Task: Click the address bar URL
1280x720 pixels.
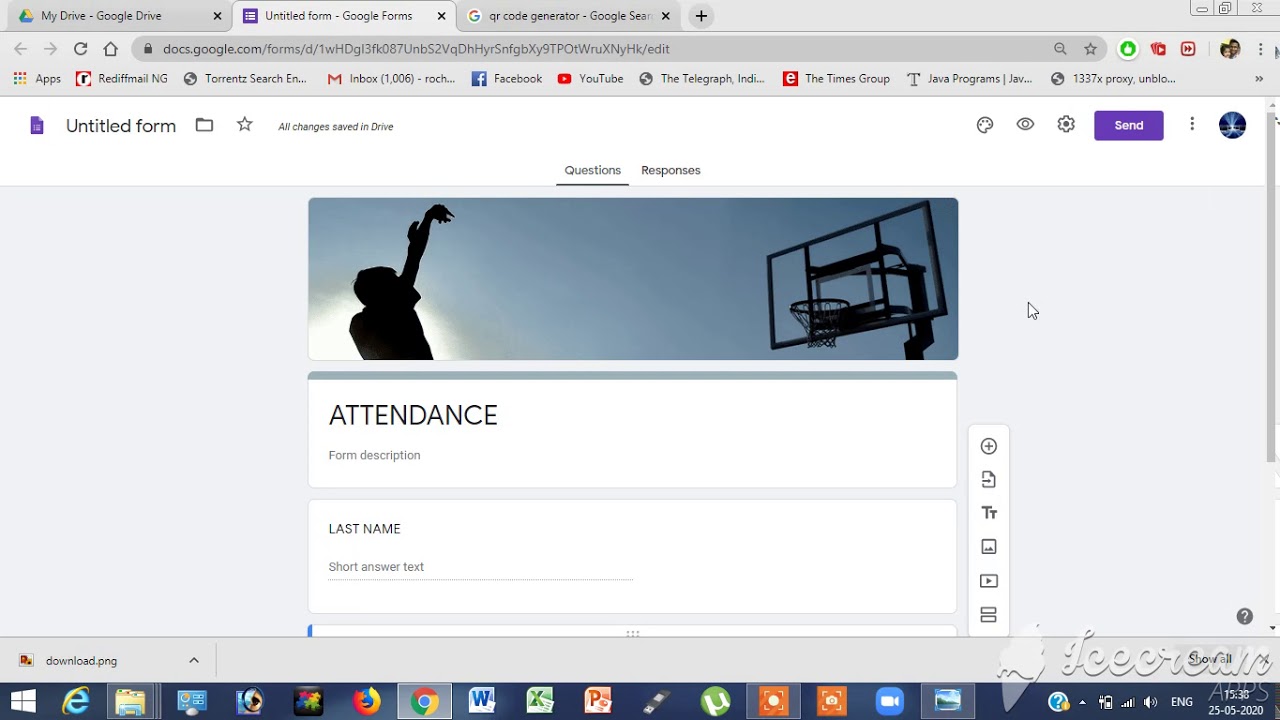Action: point(416,49)
